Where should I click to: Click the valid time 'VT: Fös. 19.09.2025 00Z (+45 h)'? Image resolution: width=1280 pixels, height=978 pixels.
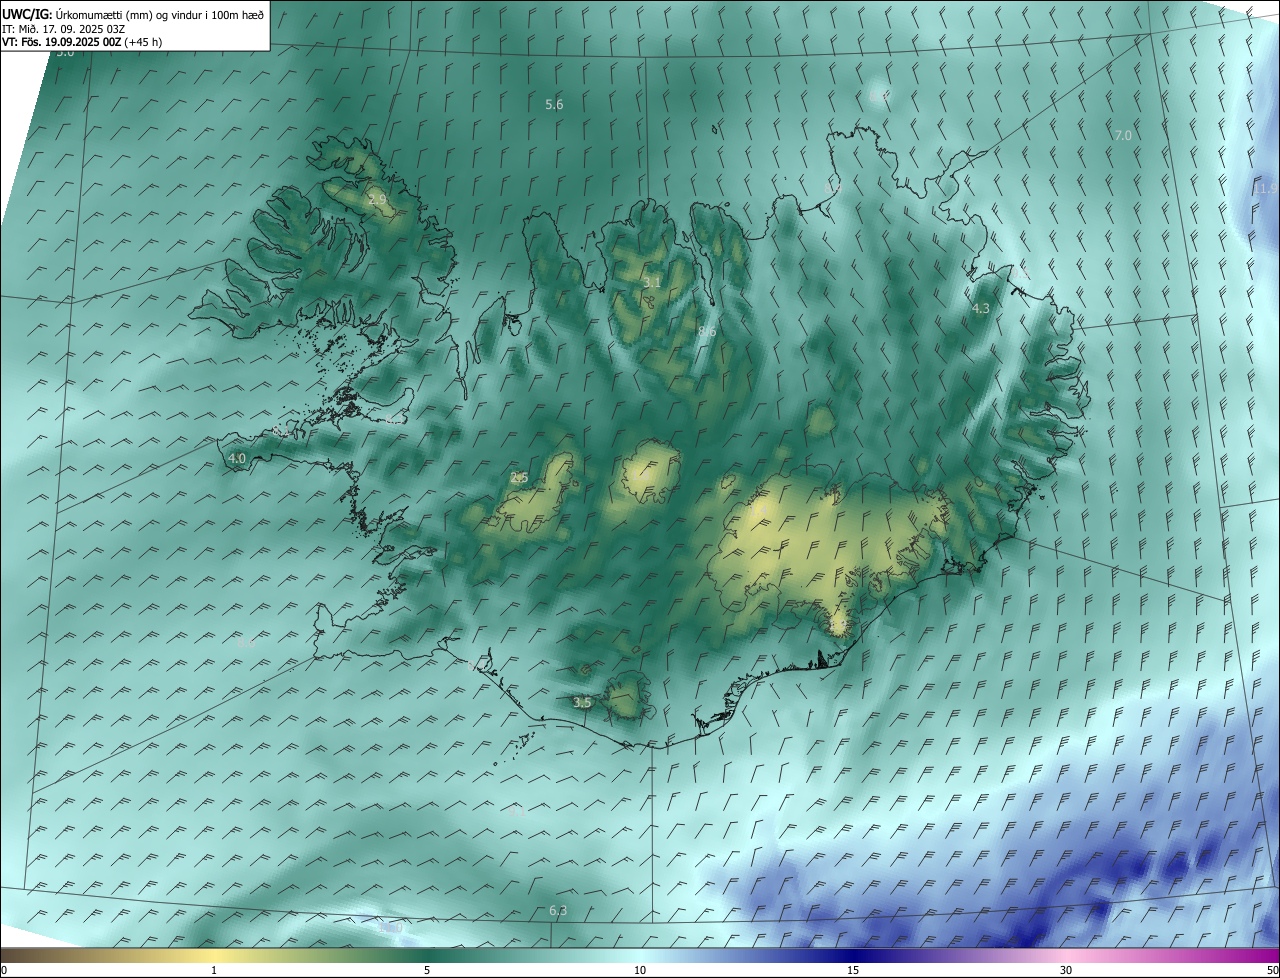(x=82, y=42)
